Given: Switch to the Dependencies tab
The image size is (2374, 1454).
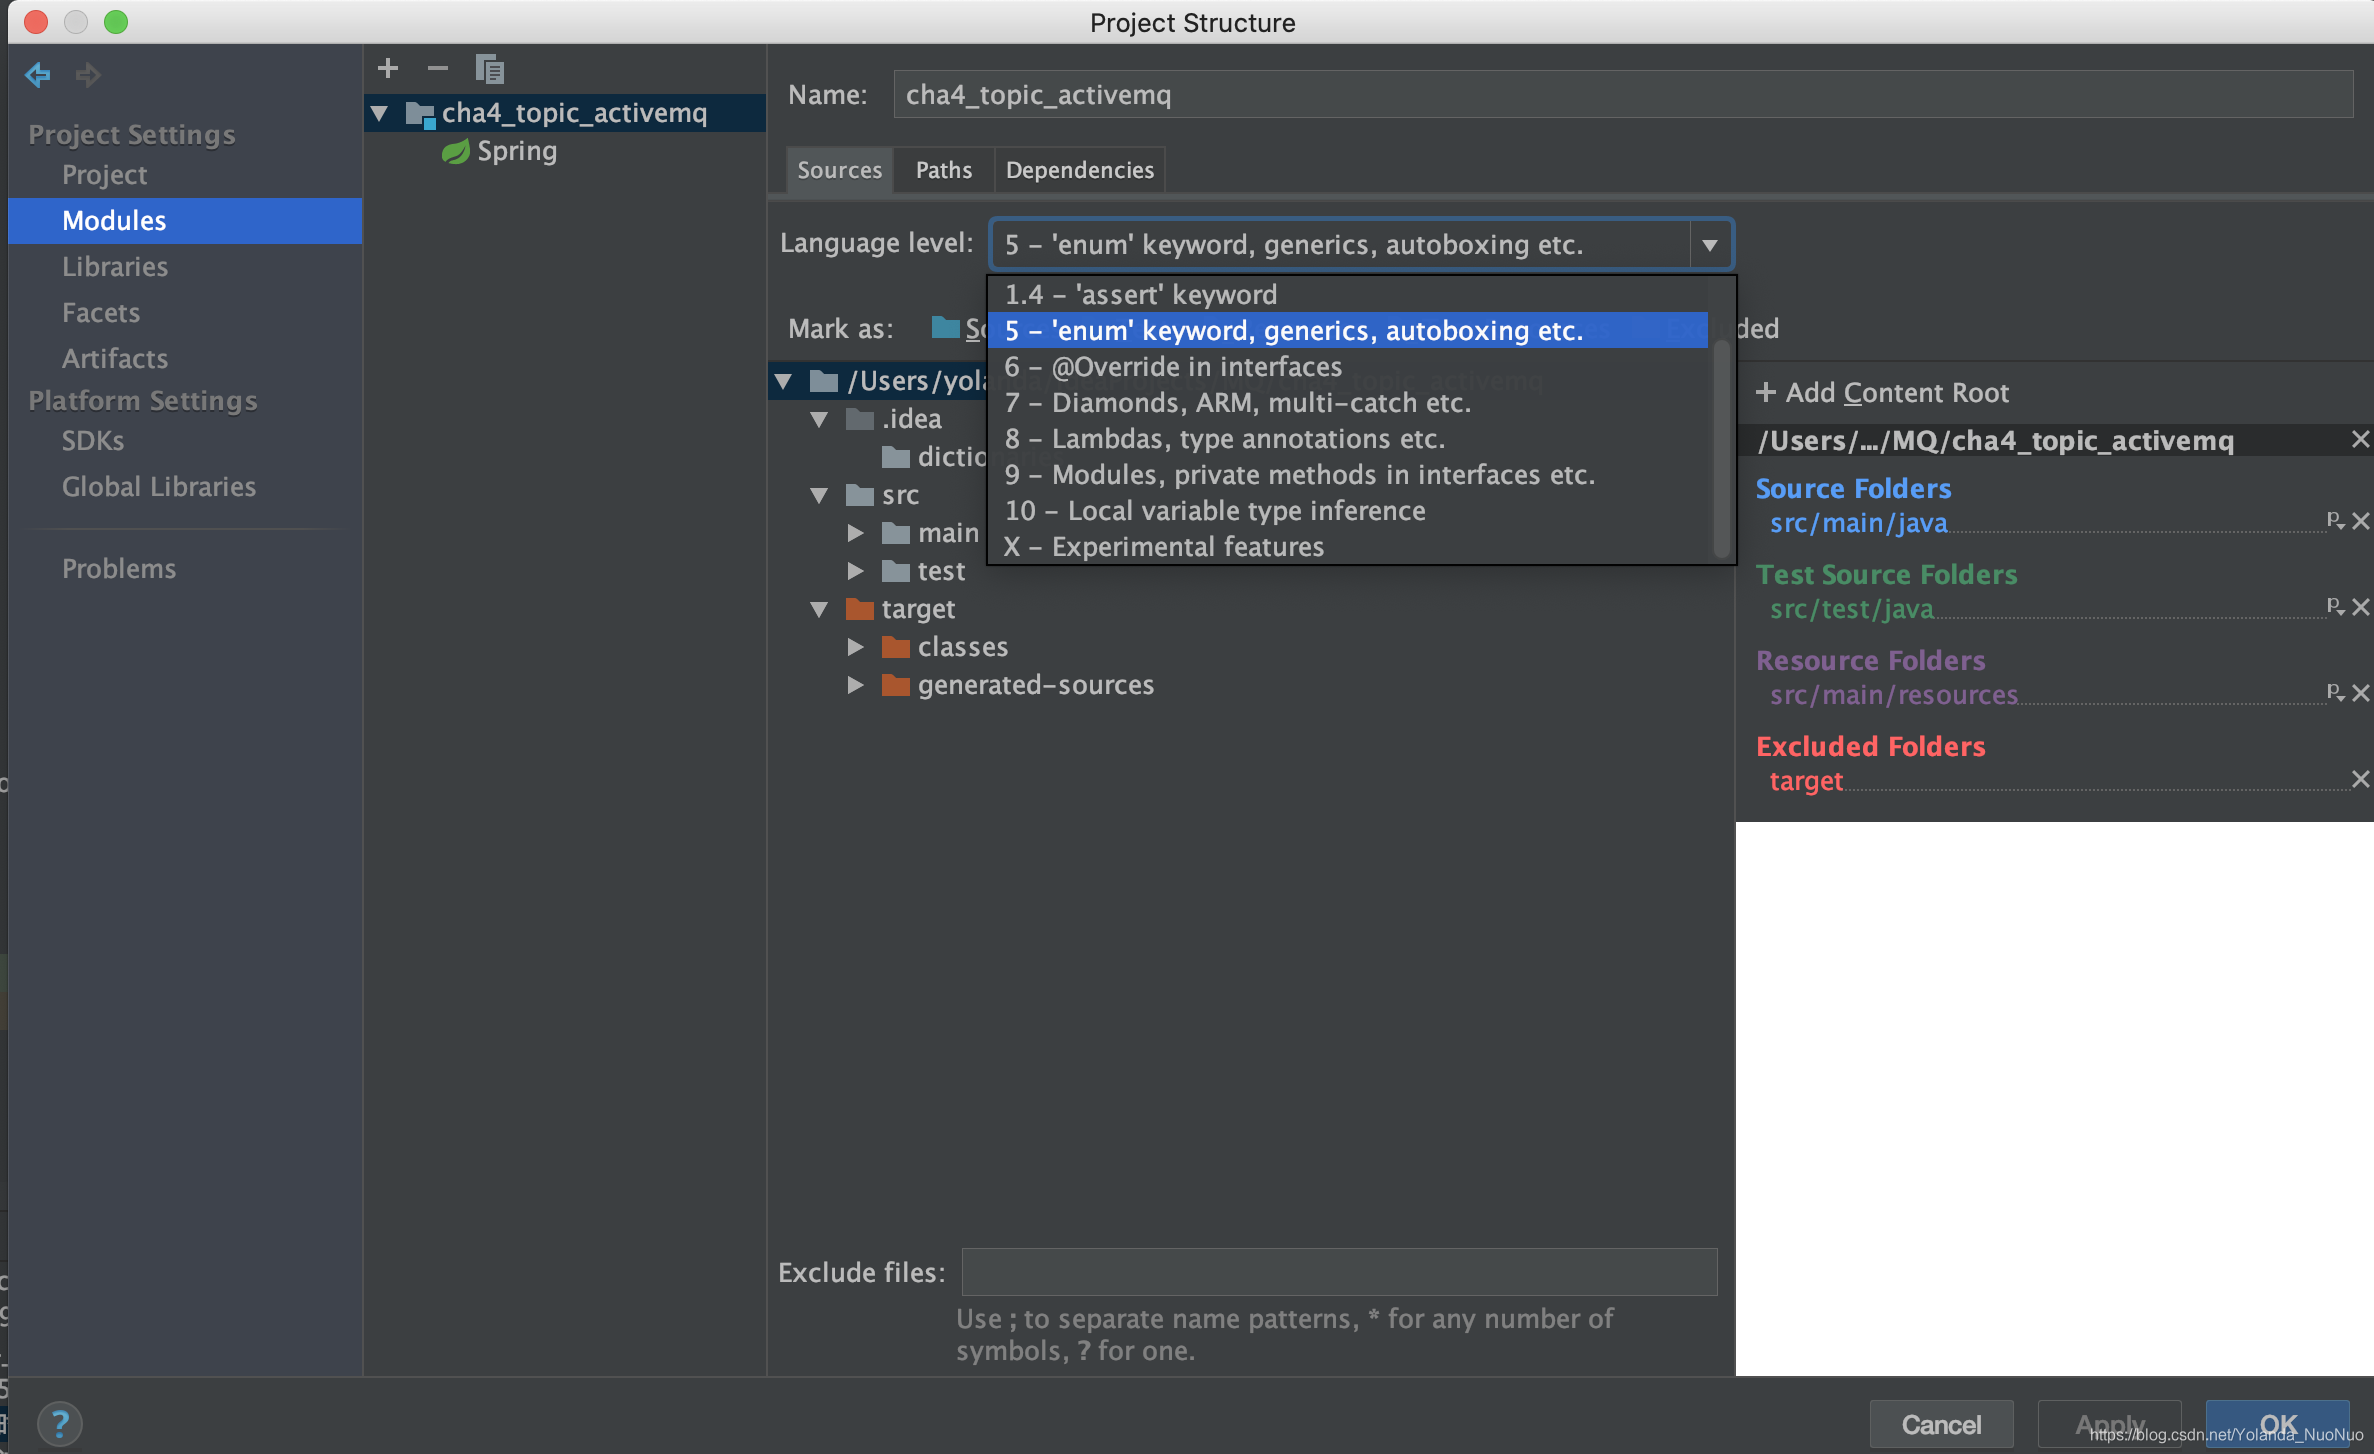Looking at the screenshot, I should pyautogui.click(x=1079, y=169).
